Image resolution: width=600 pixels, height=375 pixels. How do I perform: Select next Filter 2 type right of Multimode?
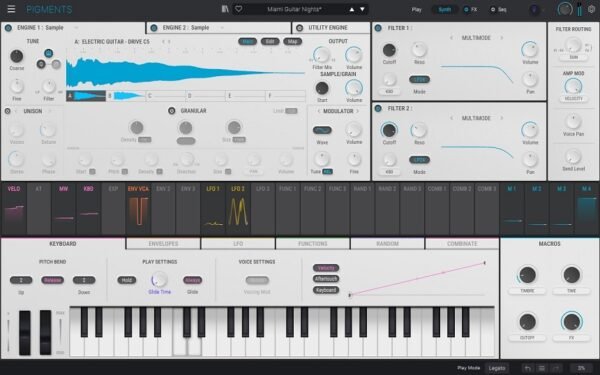502,118
